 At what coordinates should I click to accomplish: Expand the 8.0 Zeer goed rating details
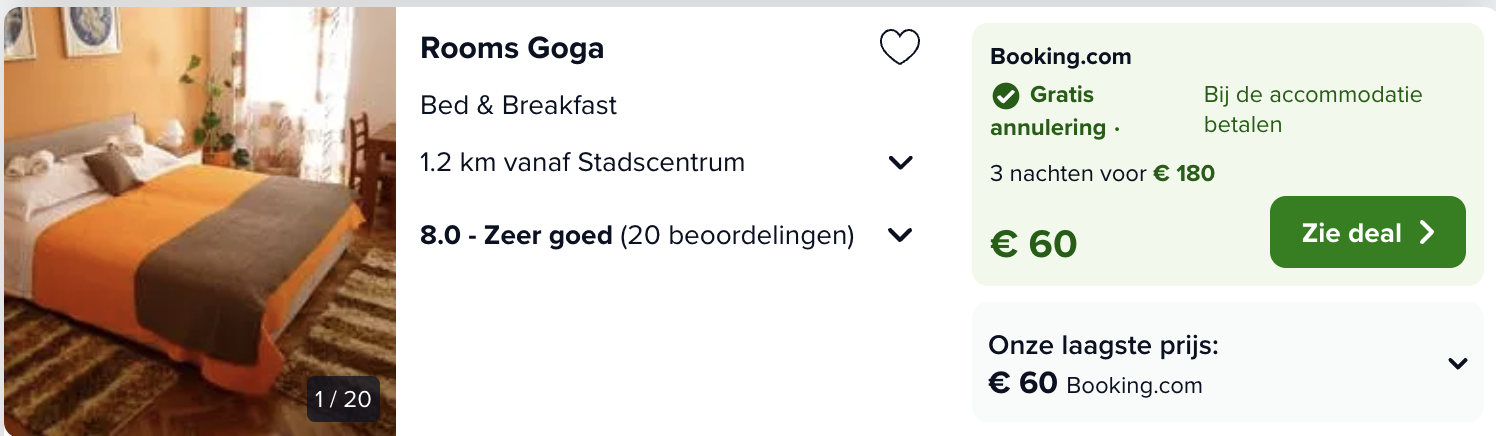pyautogui.click(x=901, y=235)
